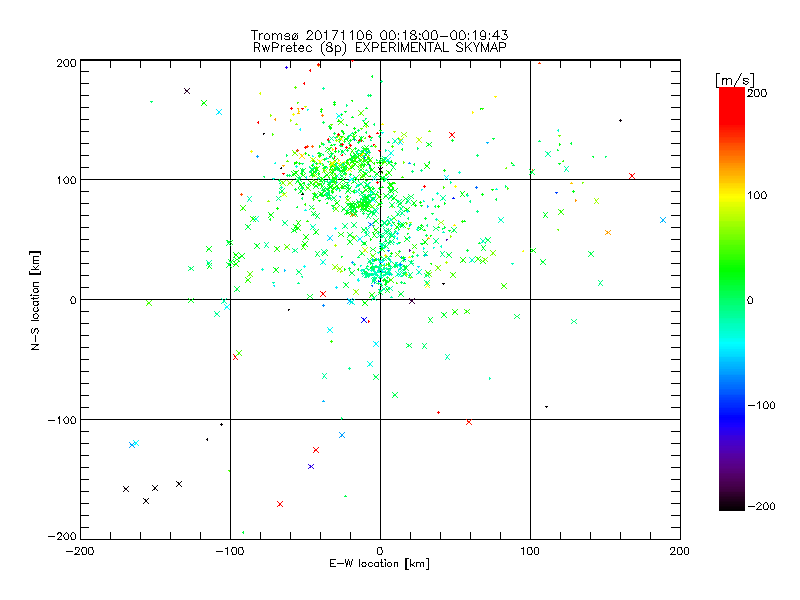Click the colorbar tick label '200'
Image resolution: width=800 pixels, height=600 pixels.
[757, 93]
